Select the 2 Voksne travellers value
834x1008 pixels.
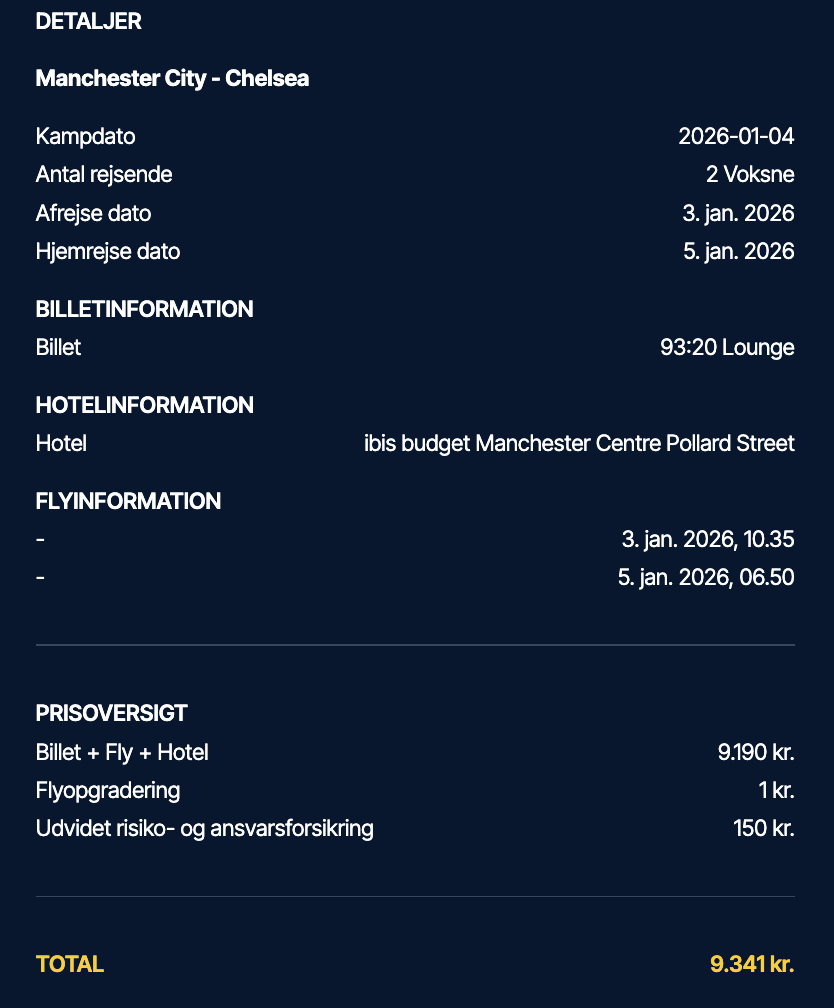pos(750,174)
